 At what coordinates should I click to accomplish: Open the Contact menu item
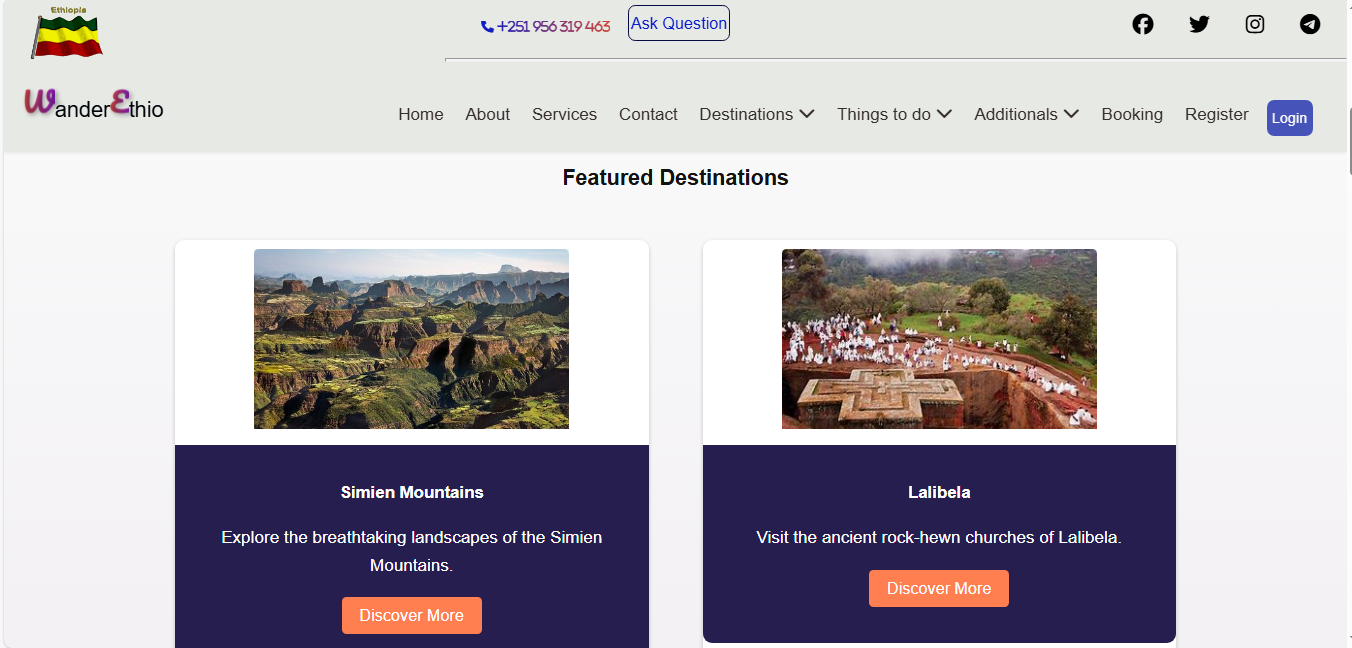648,114
